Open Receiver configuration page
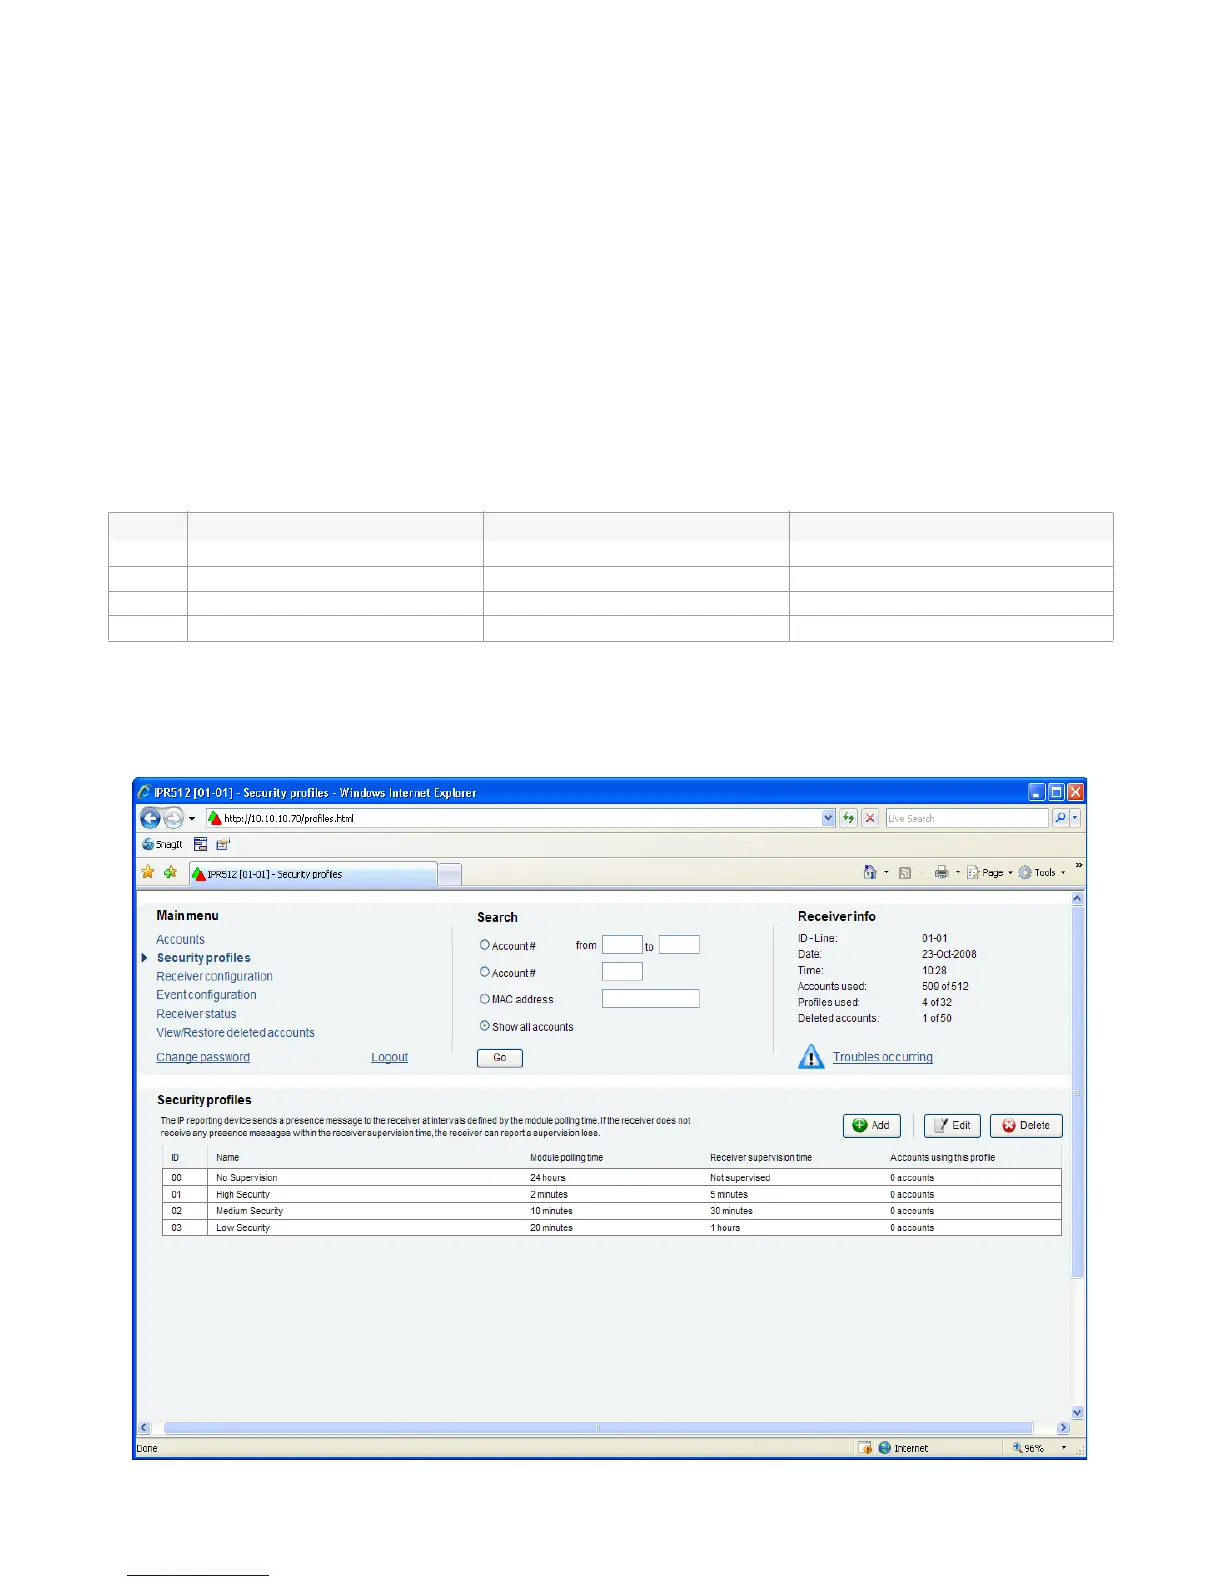 point(214,977)
